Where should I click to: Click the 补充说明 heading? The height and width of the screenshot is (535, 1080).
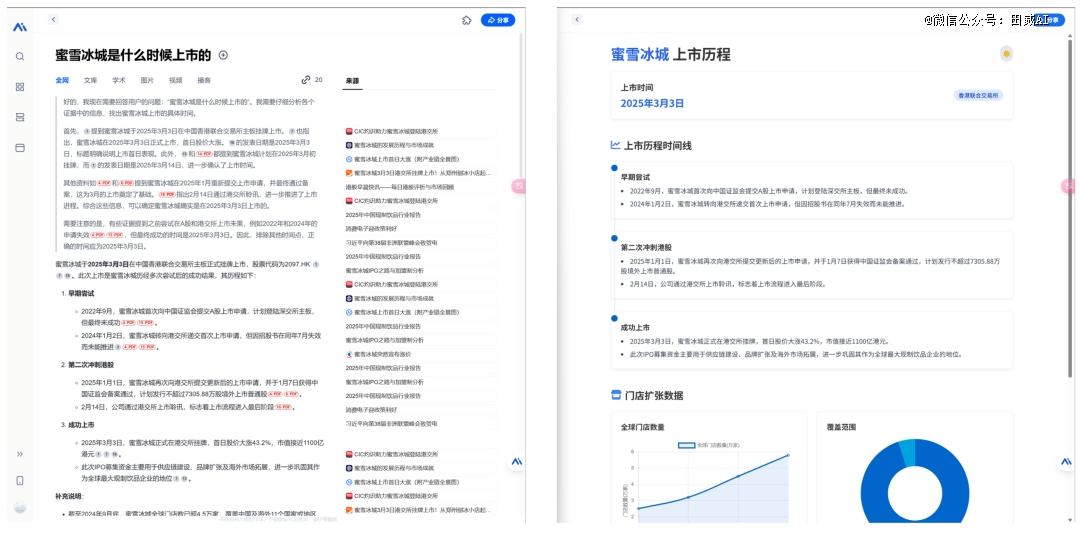pyautogui.click(x=70, y=496)
